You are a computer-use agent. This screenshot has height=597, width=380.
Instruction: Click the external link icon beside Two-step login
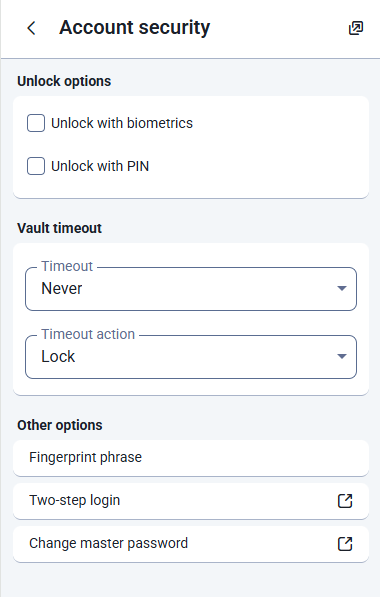click(345, 501)
